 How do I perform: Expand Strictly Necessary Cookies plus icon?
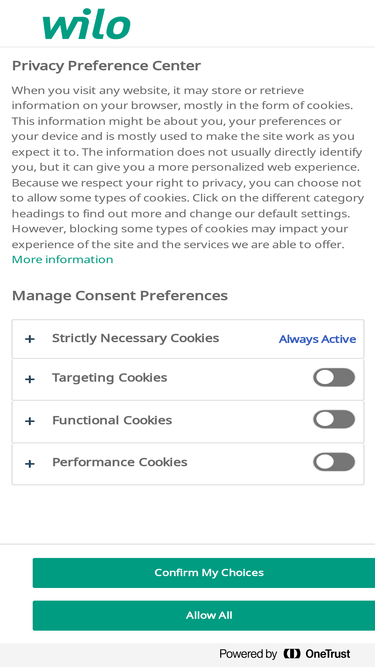coord(29,339)
